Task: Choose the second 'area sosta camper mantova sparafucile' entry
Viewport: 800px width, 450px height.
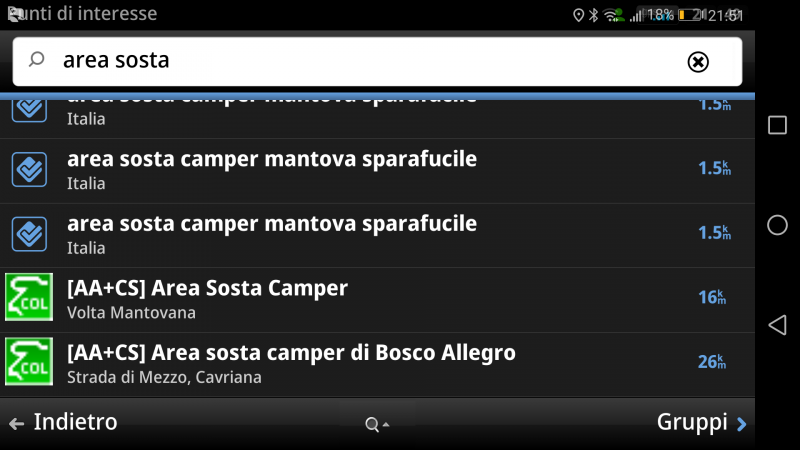Action: coord(377,171)
